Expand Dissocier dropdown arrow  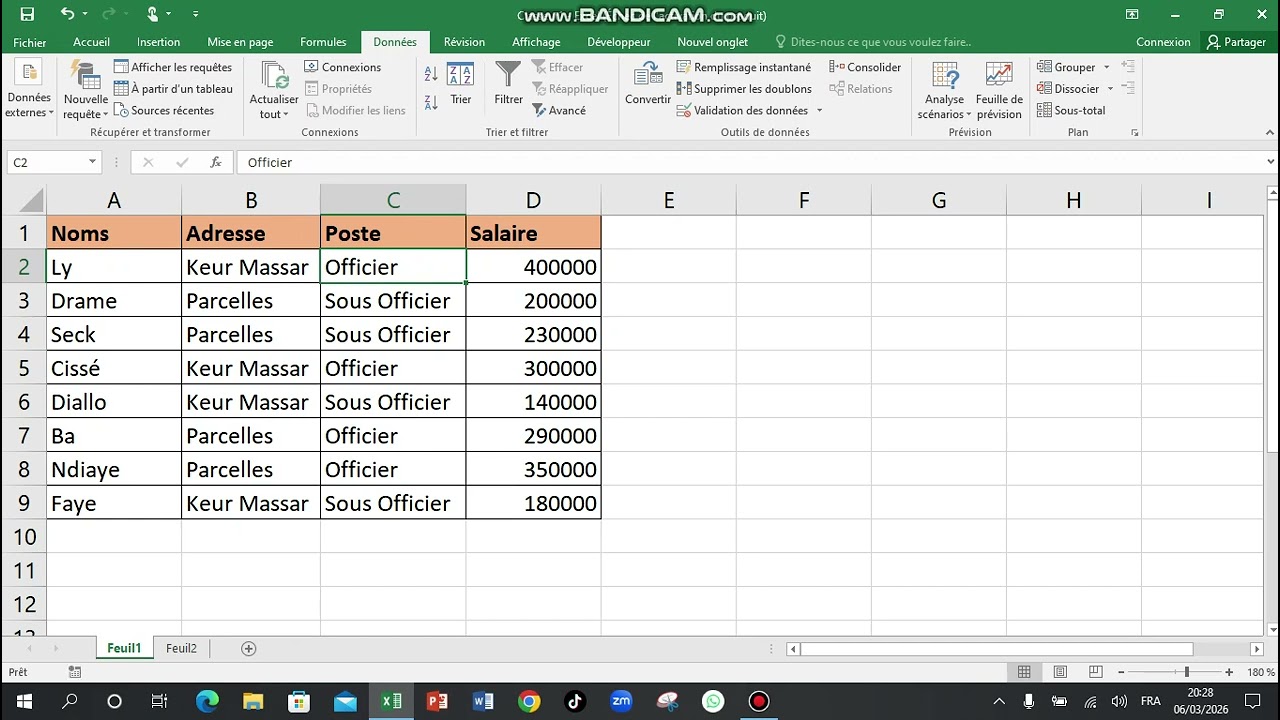coord(1110,89)
